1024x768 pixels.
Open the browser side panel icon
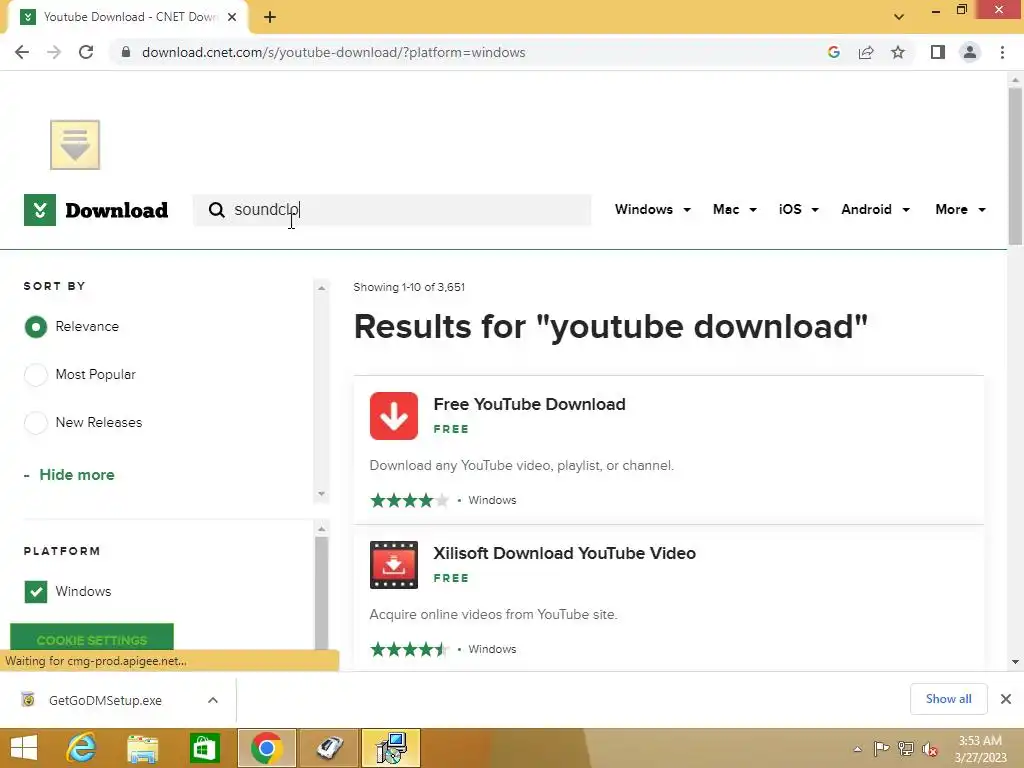coord(938,52)
